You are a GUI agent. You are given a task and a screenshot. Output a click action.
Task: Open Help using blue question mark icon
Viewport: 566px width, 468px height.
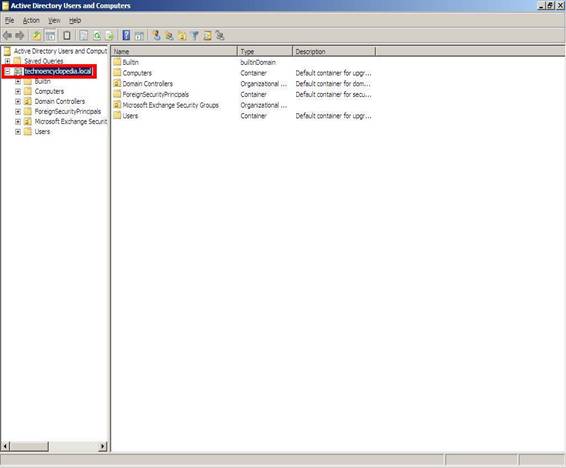click(126, 35)
